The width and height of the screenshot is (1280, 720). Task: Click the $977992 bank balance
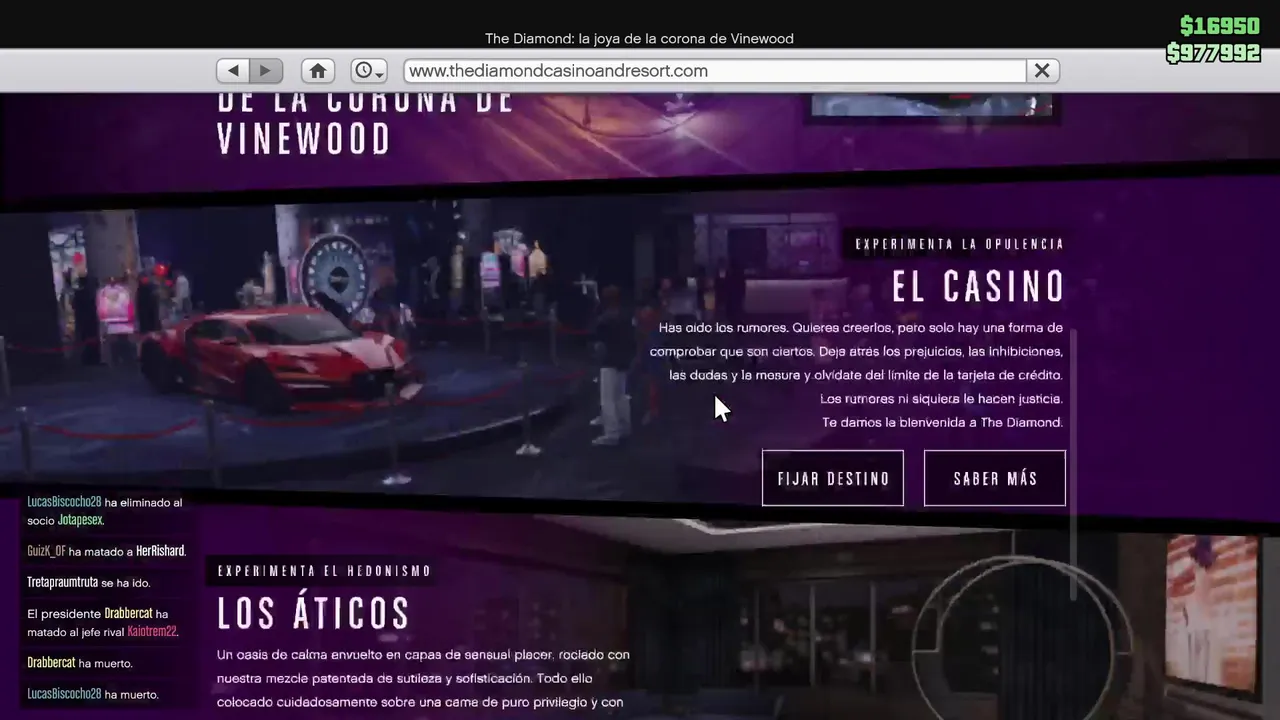click(x=1213, y=53)
